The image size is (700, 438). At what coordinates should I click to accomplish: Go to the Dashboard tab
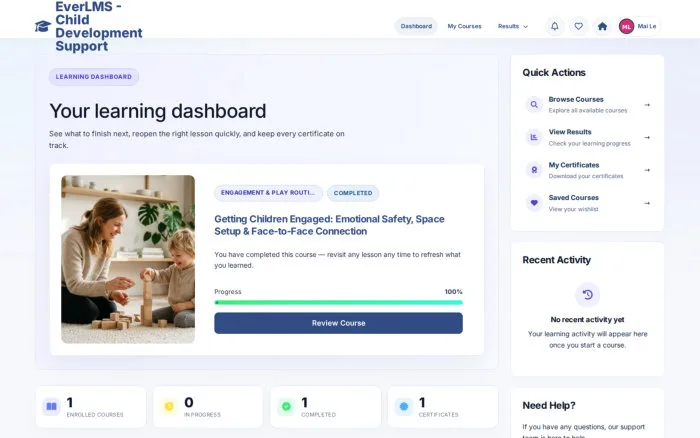click(x=416, y=26)
